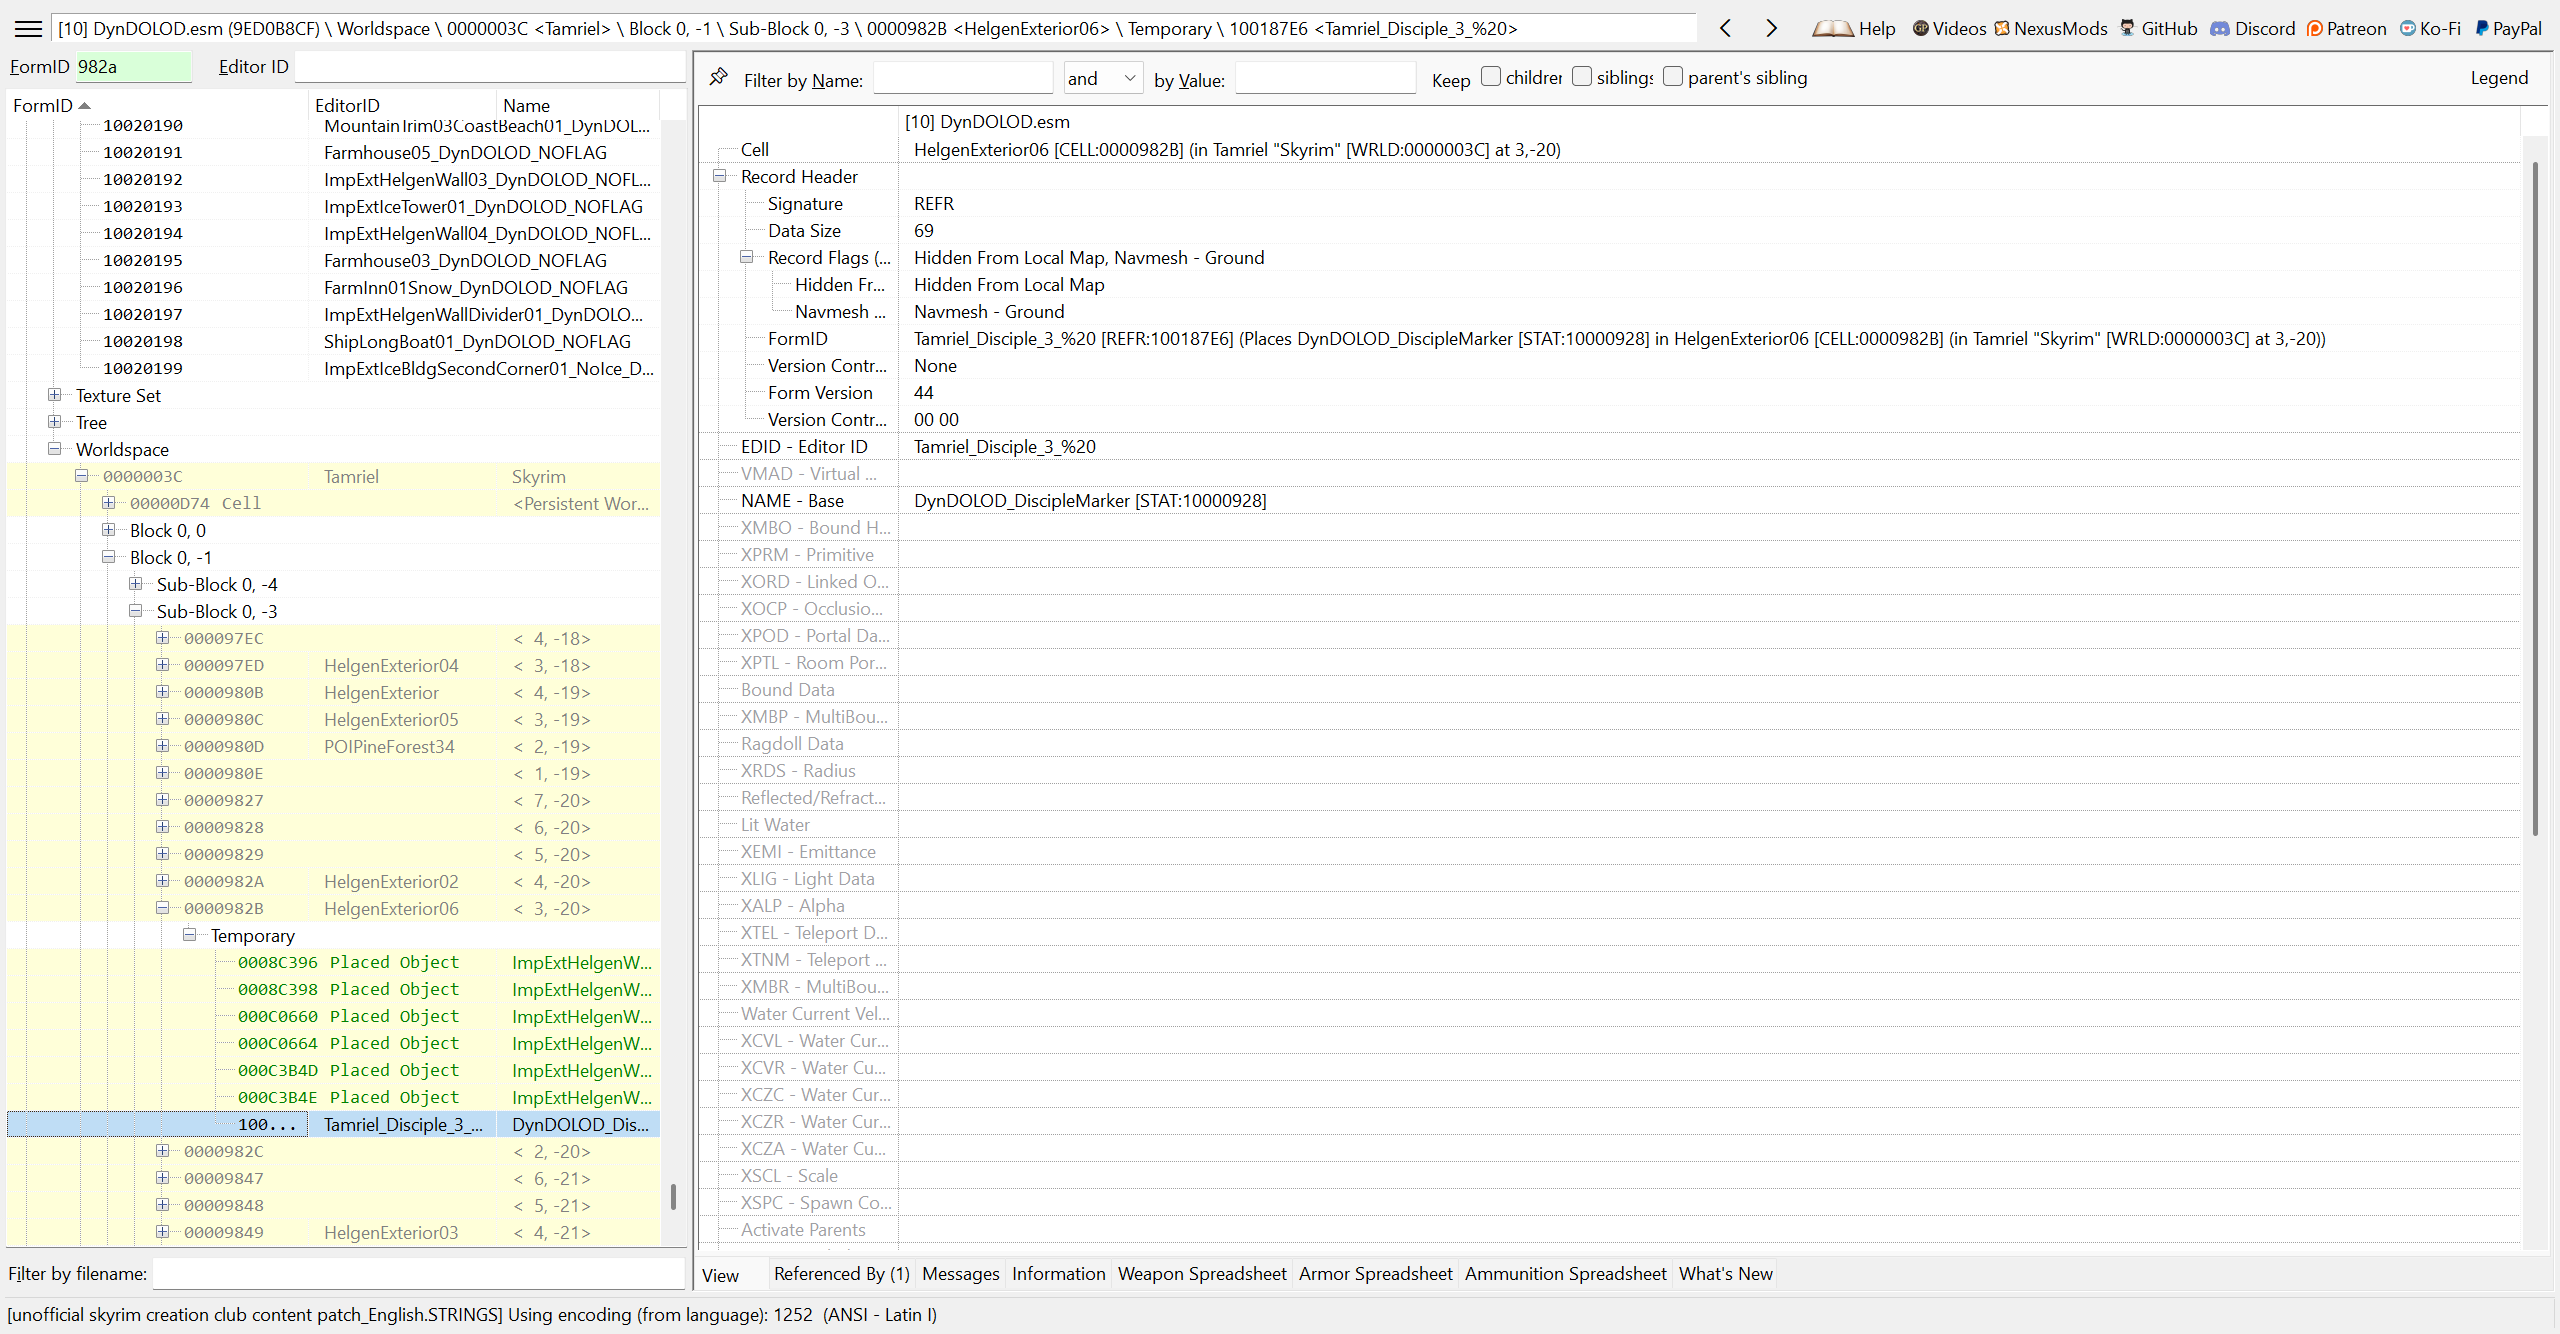2560x1334 pixels.
Task: Click the Legend button
Action: pyautogui.click(x=2498, y=78)
